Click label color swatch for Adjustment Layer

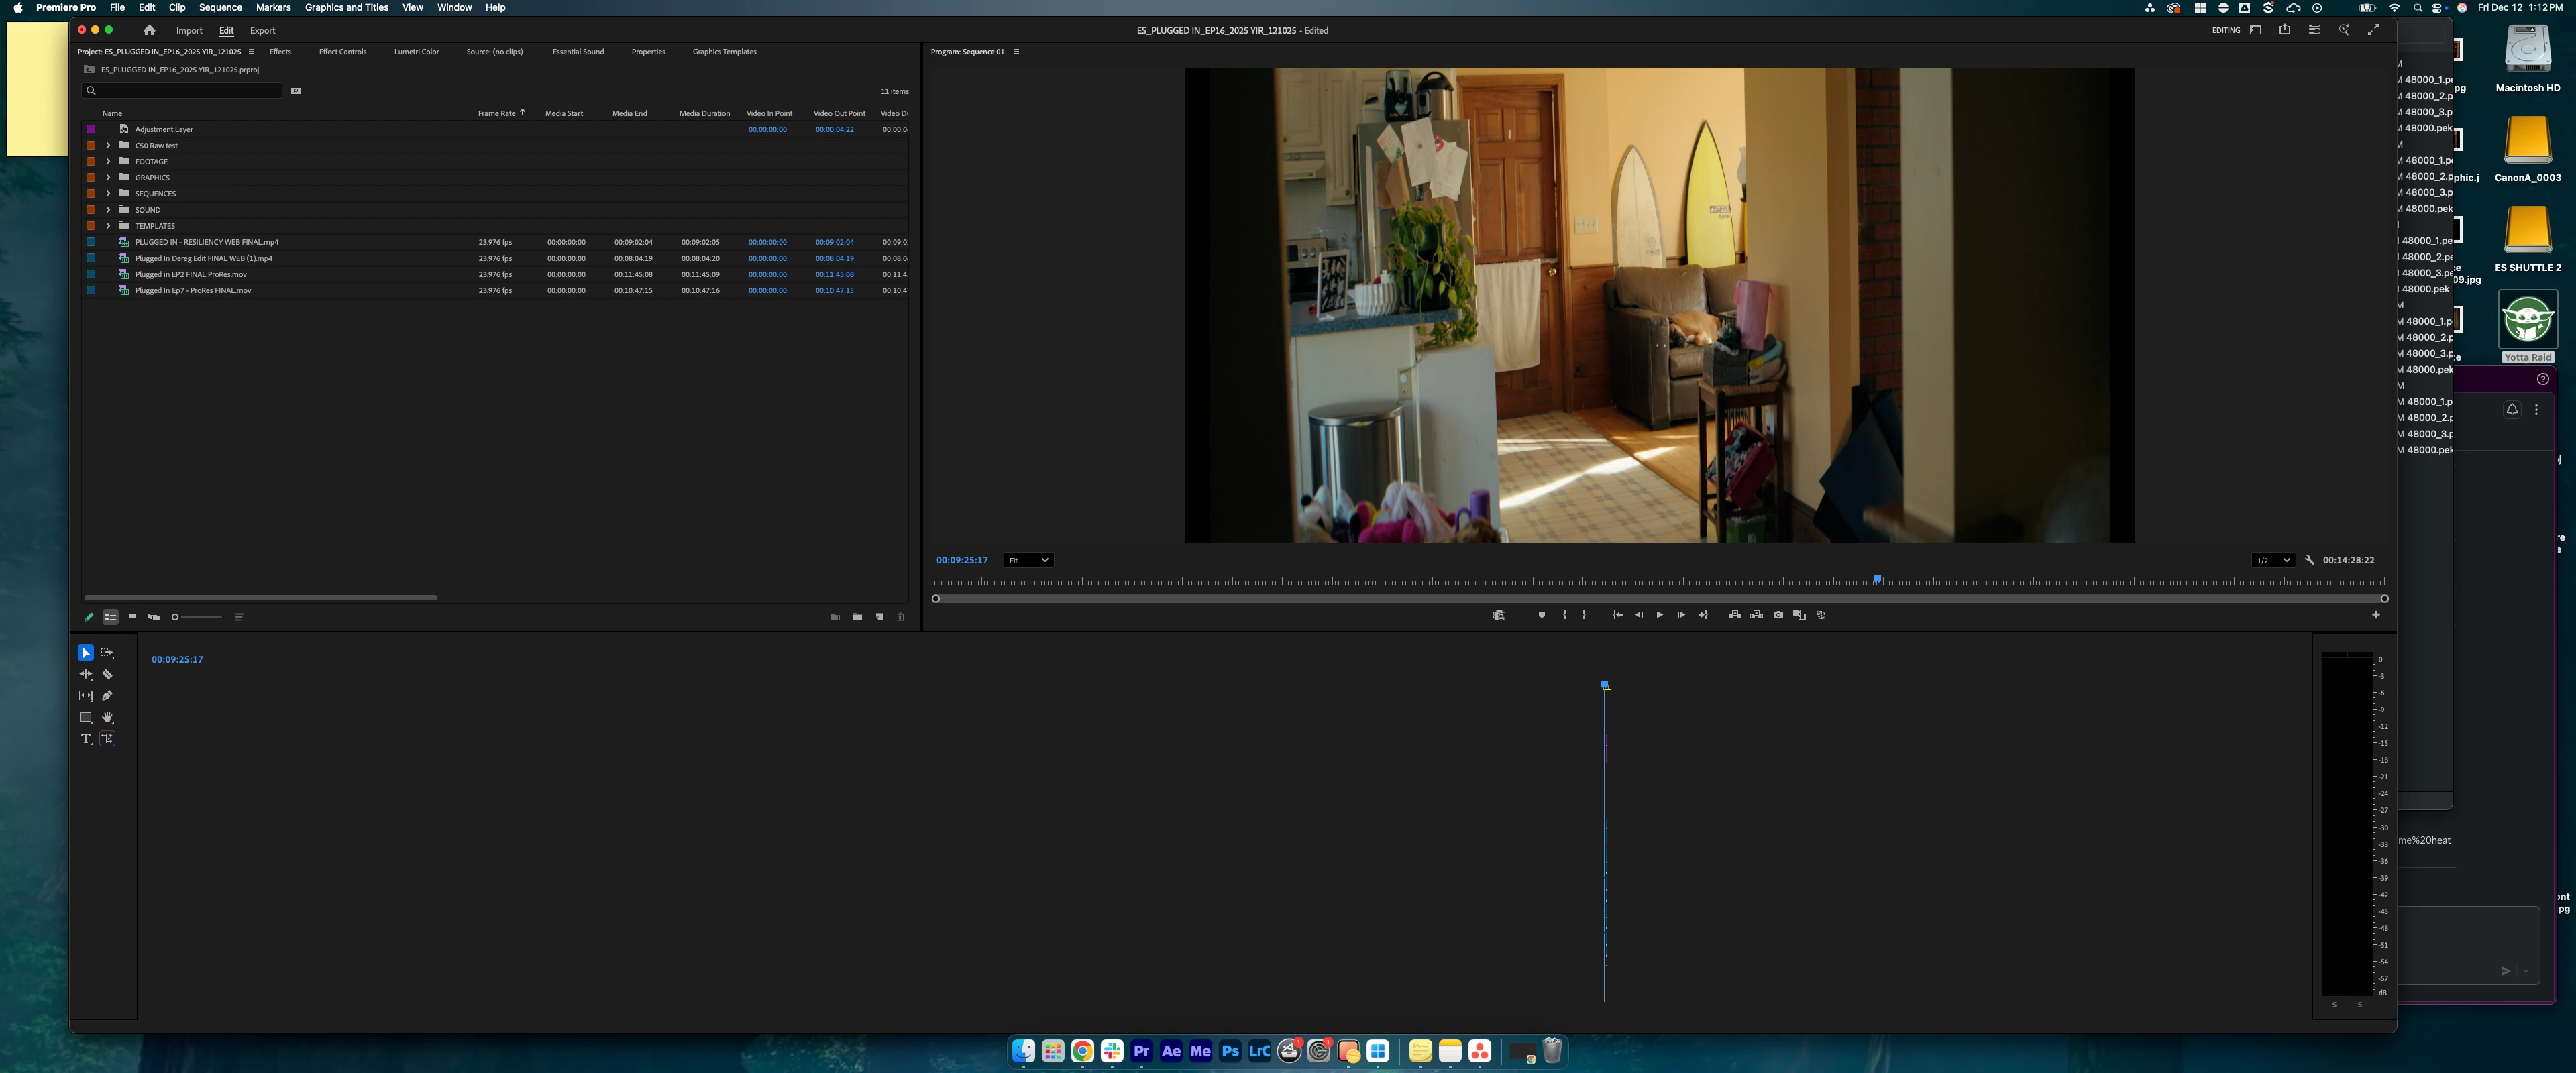(91, 129)
